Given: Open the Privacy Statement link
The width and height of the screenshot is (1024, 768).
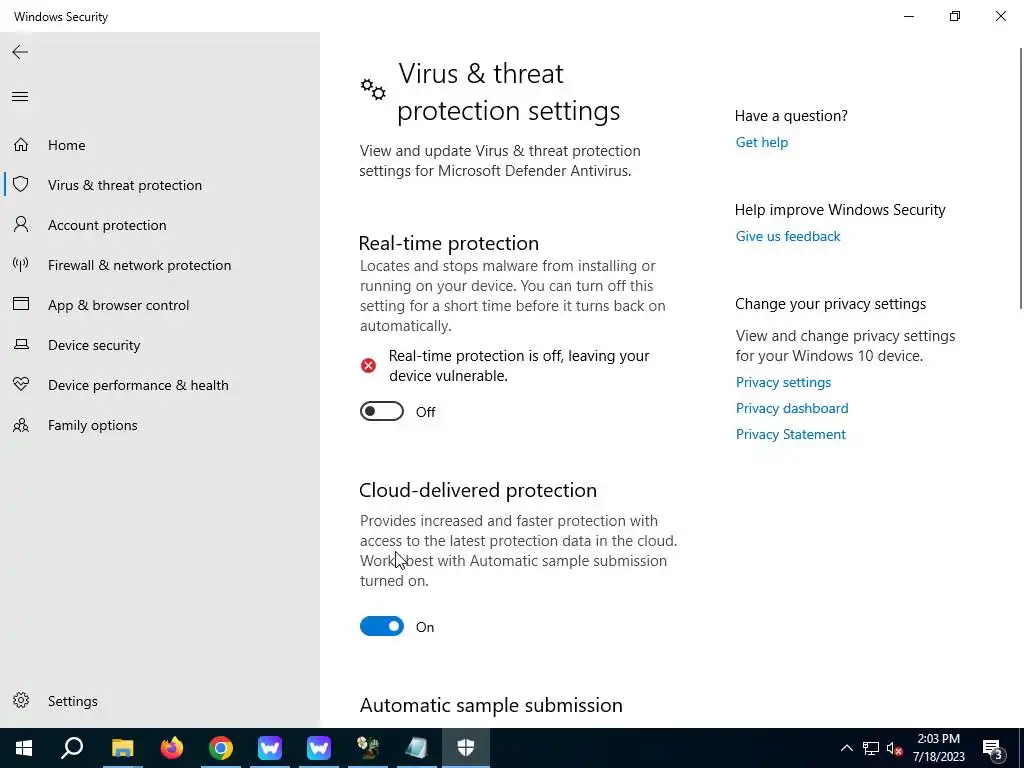Looking at the screenshot, I should pos(790,434).
